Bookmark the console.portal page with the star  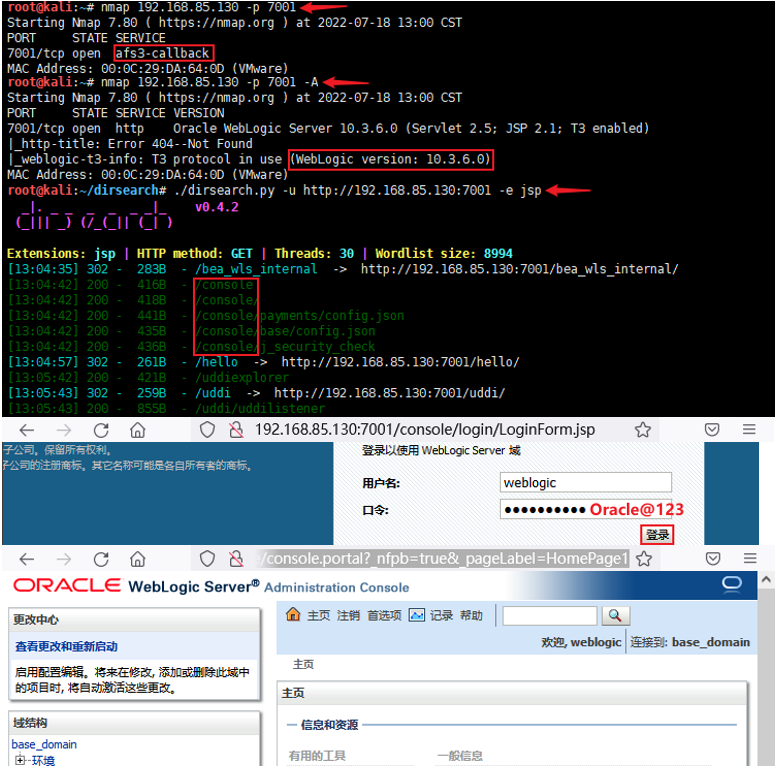(x=644, y=559)
